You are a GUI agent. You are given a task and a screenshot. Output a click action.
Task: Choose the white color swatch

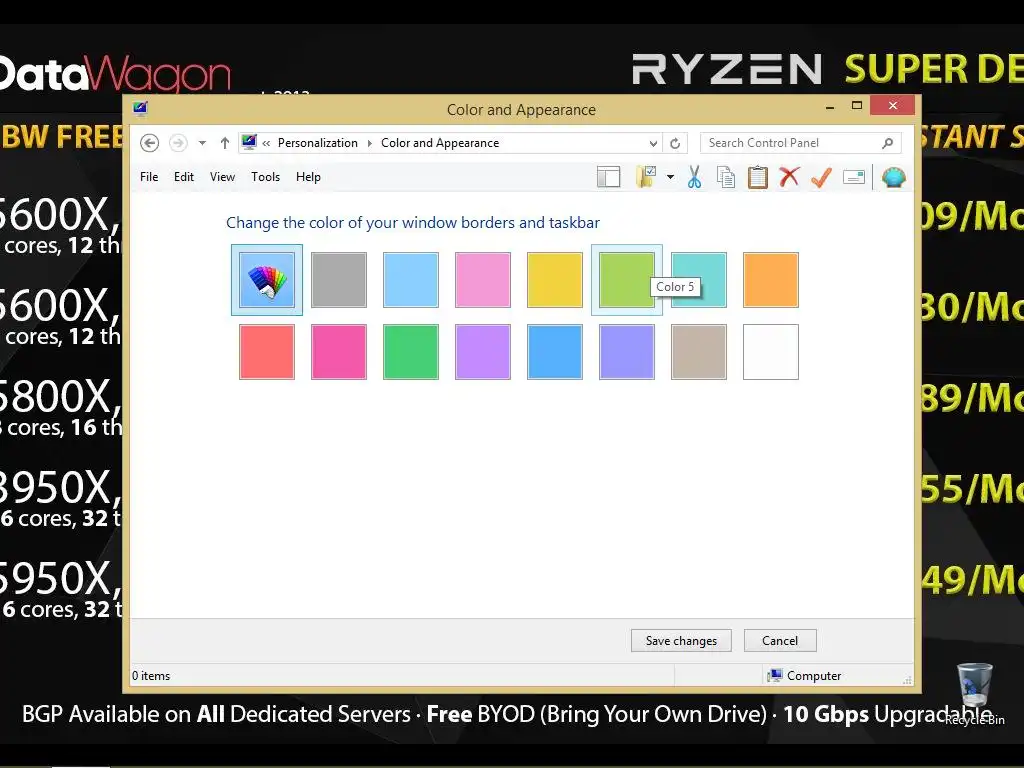click(771, 351)
